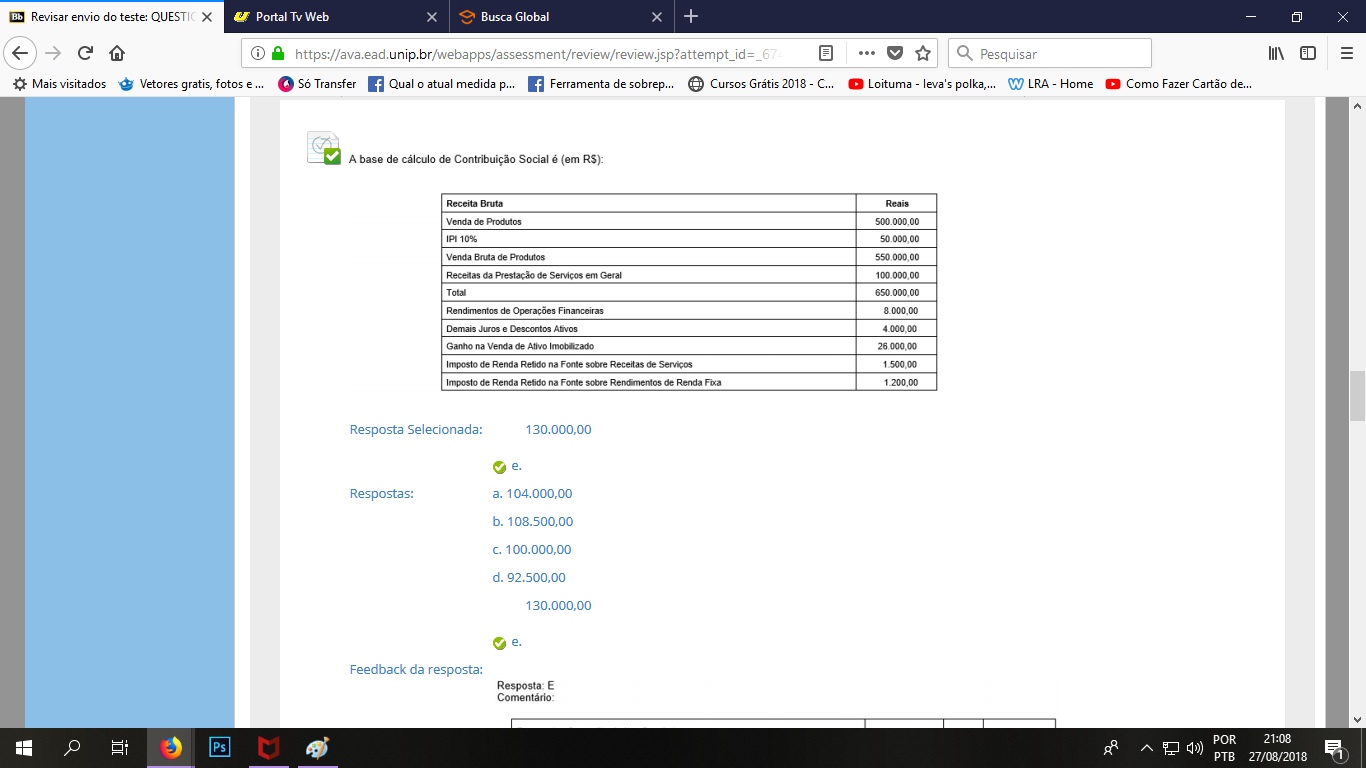
Task: Open the Windows Start menu
Action: point(23,747)
